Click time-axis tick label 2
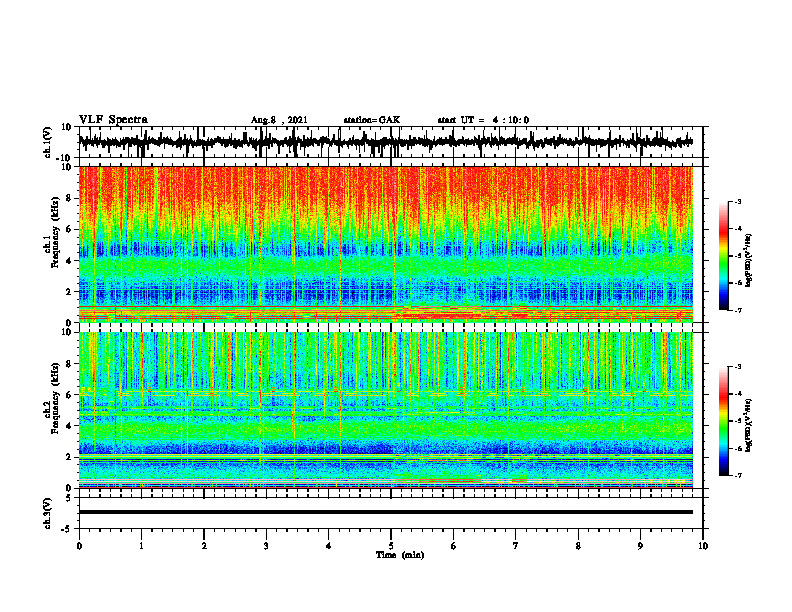Image resolution: width=792 pixels, height=612 pixels. pos(204,546)
